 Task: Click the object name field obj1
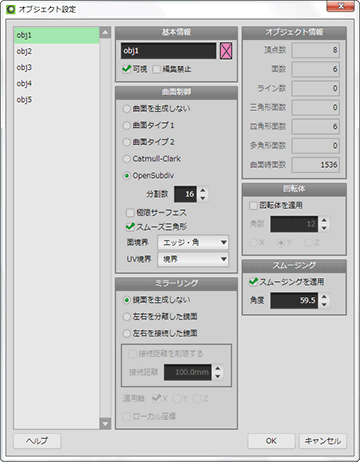pos(168,51)
